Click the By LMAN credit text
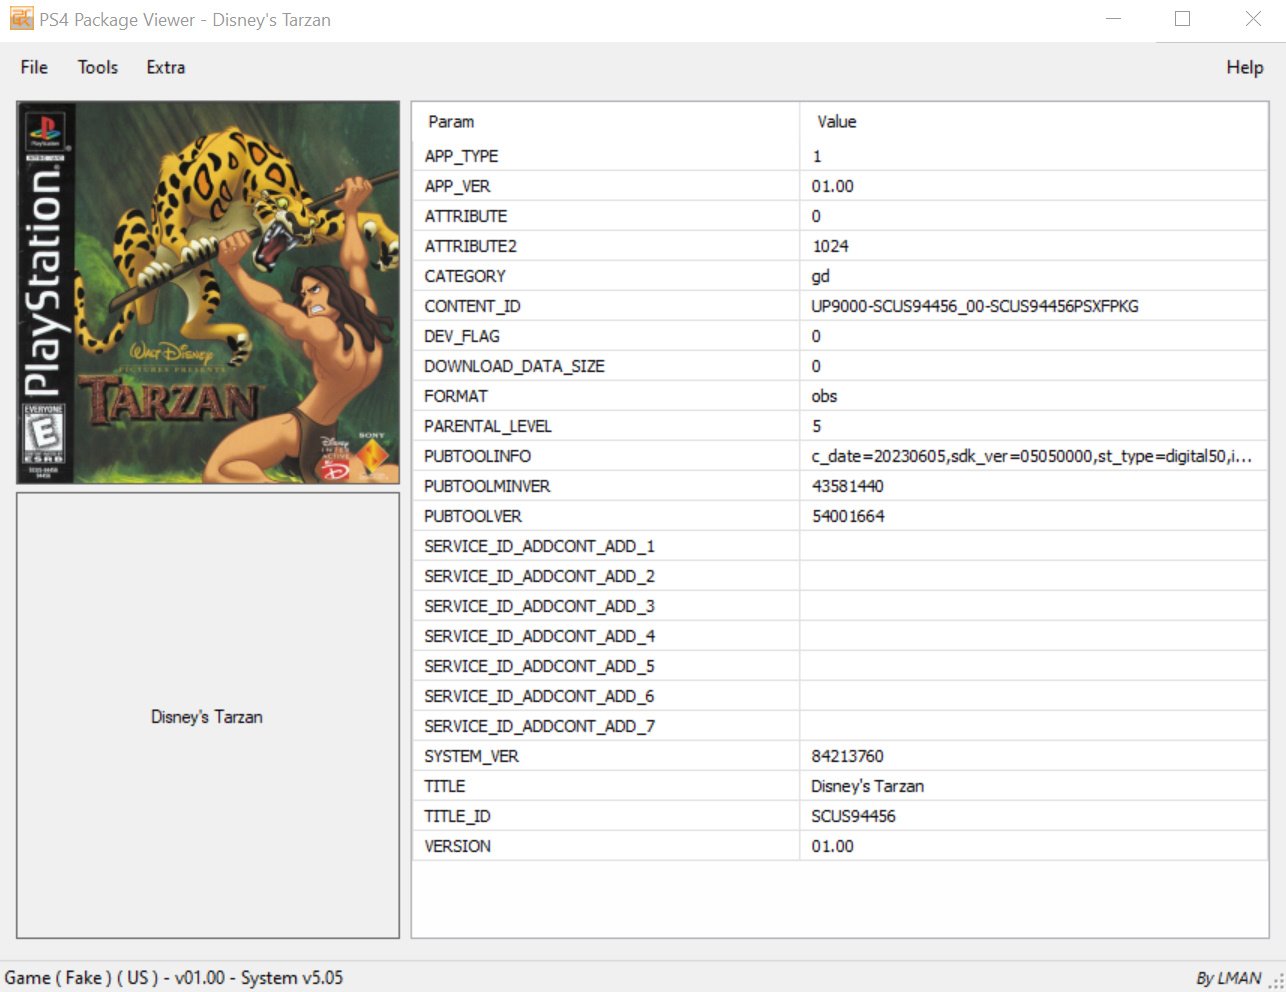Viewport: 1286px width, 992px height. (1229, 978)
